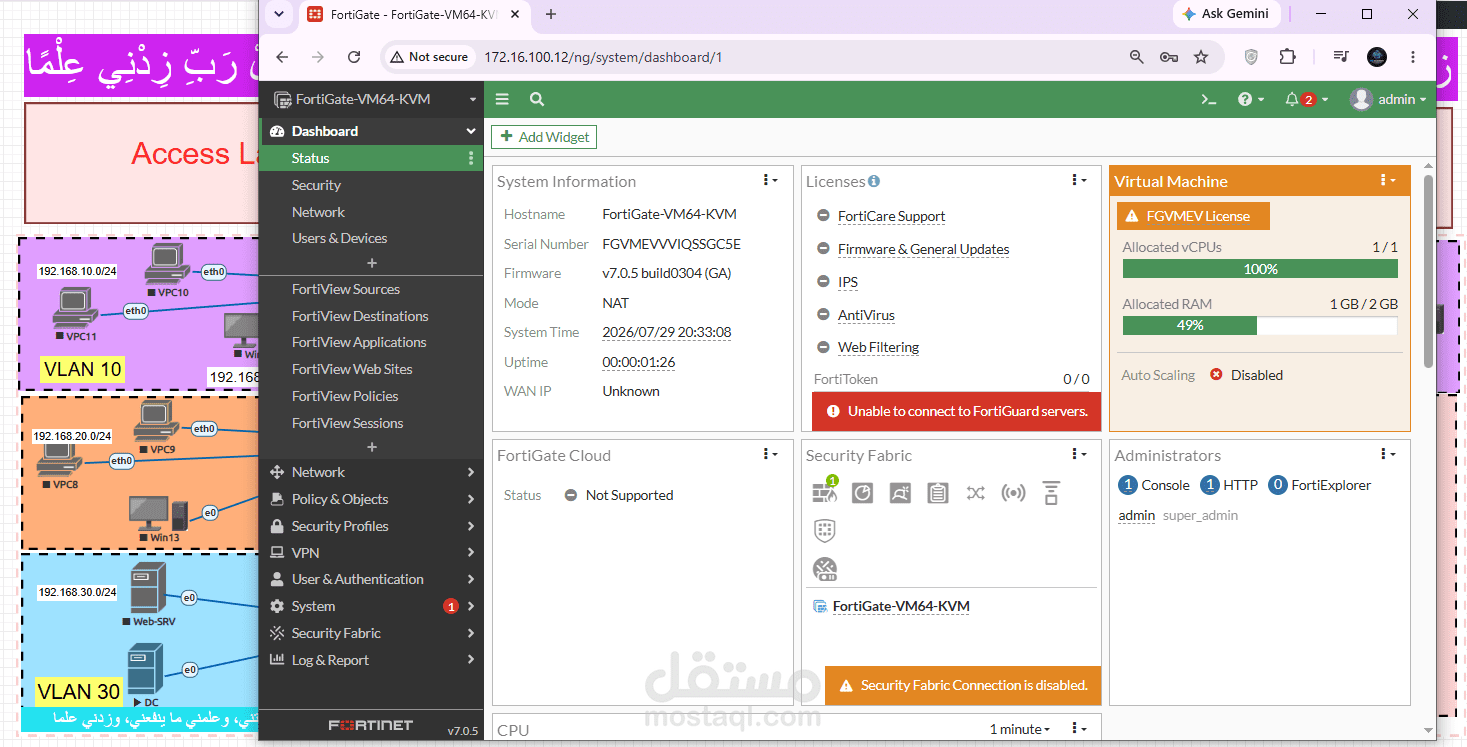
Task: Open FortiGate Cloud widget options menu
Action: [x=770, y=454]
